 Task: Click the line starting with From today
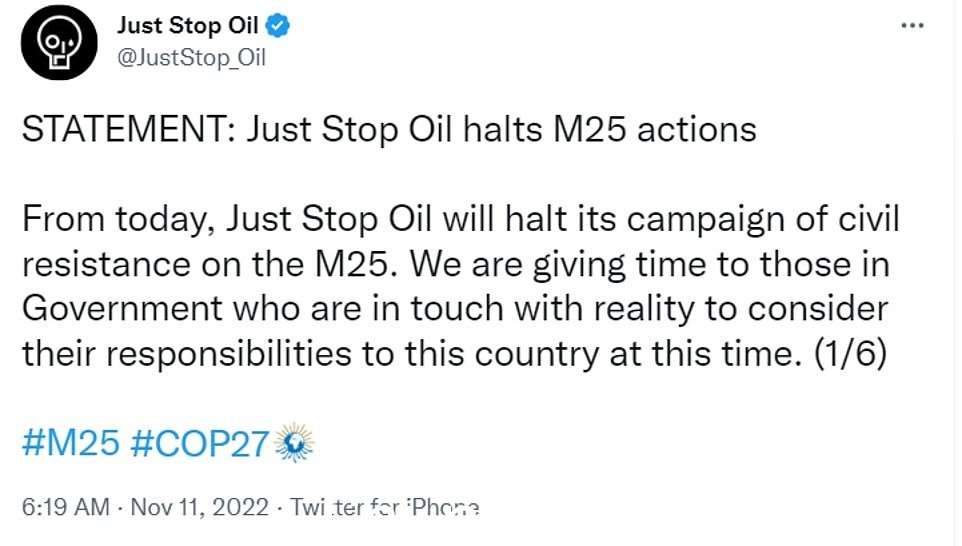pos(461,219)
